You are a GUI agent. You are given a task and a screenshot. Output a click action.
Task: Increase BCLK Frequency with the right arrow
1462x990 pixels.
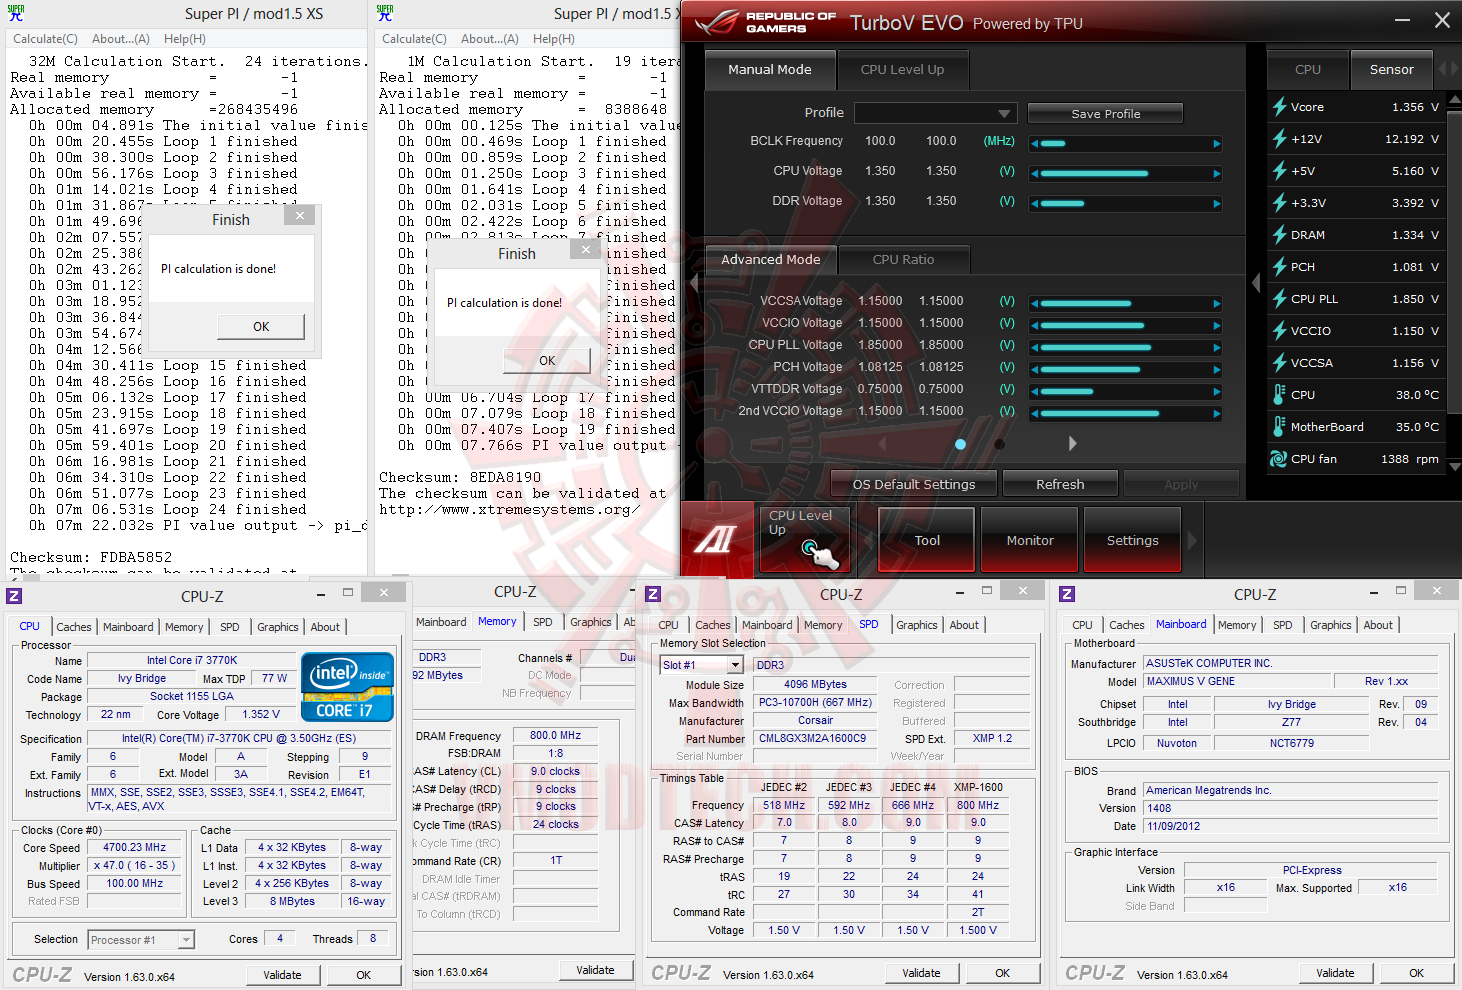[1217, 143]
